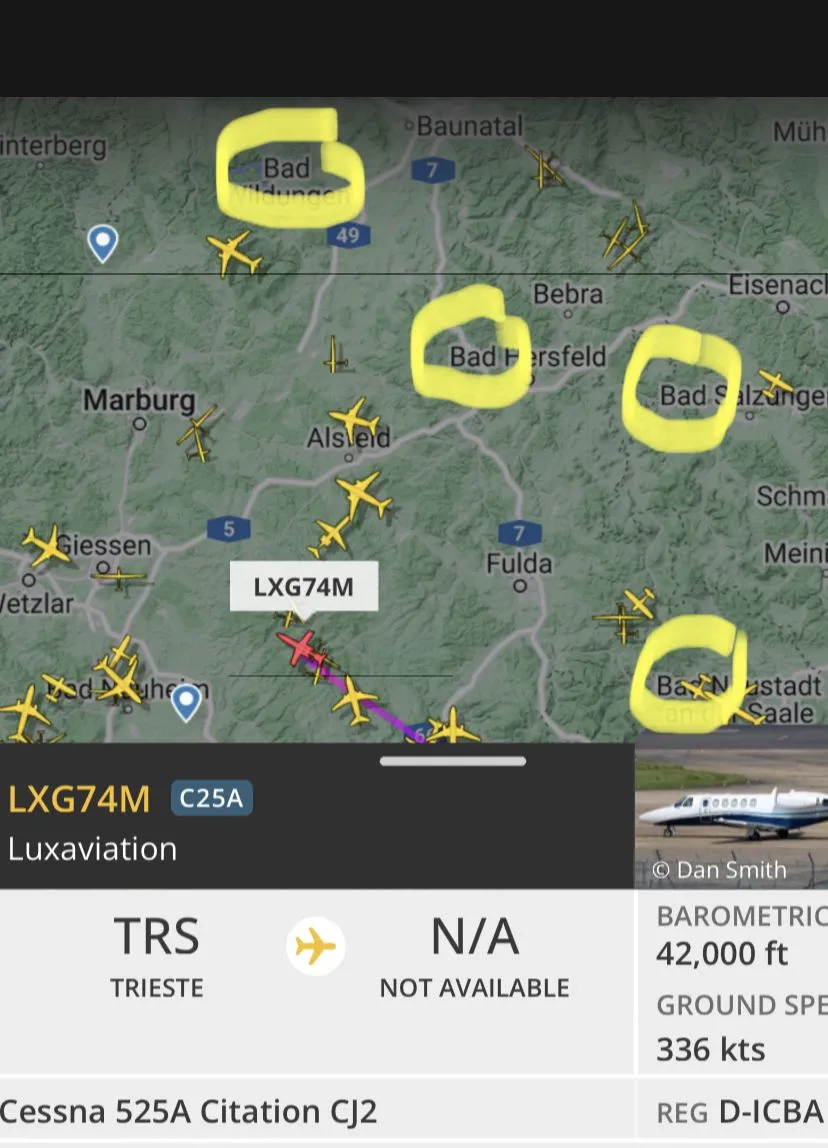Select the red LXG74M aircraft icon

[x=300, y=647]
